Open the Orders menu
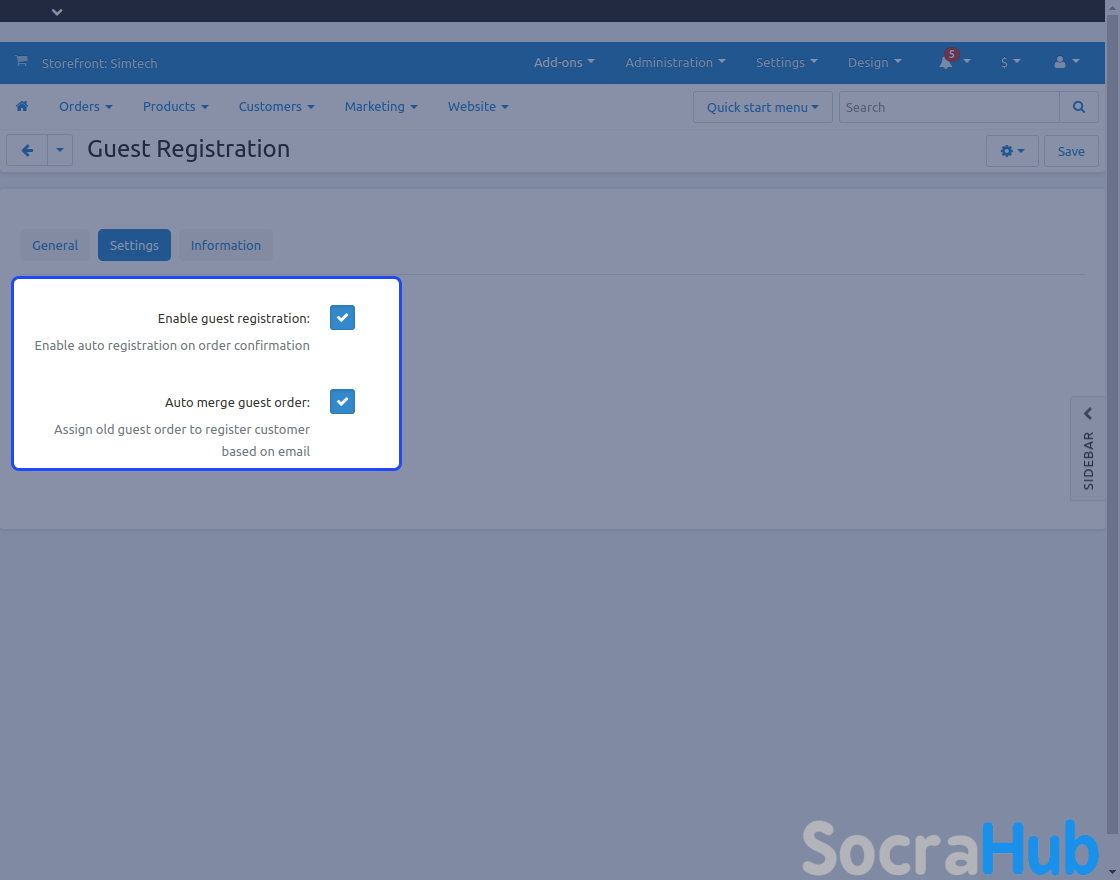Image resolution: width=1120 pixels, height=880 pixels. [x=86, y=106]
